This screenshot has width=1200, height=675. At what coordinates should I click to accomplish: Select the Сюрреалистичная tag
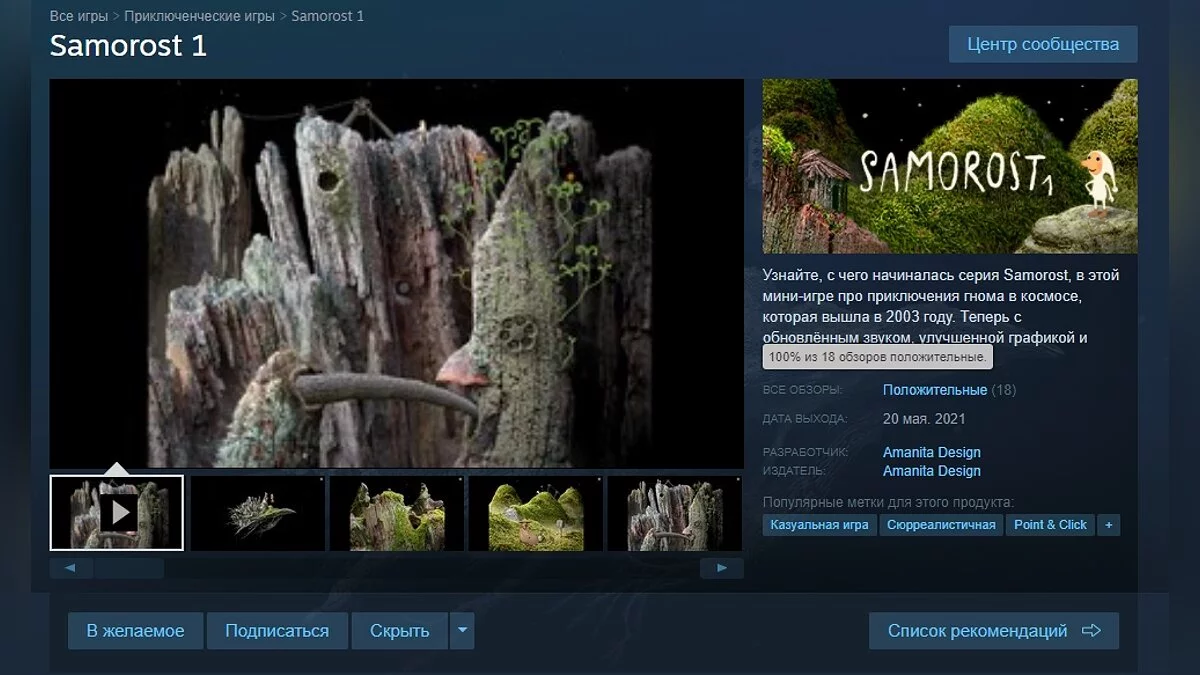click(x=941, y=525)
